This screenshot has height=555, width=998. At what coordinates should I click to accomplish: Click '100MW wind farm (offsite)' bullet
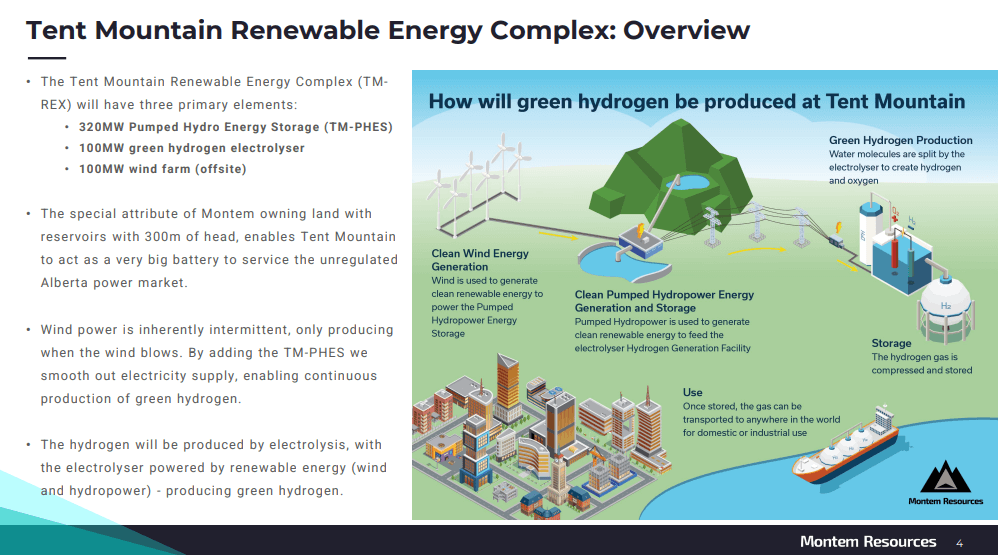[x=162, y=169]
